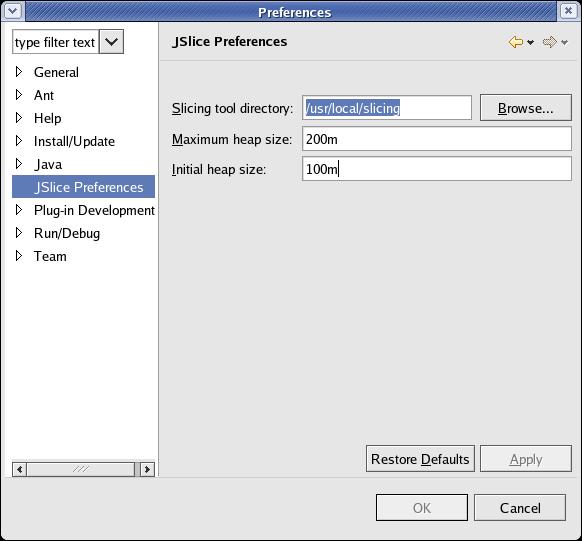
Task: Select the Install/Update category
Action: [74, 141]
